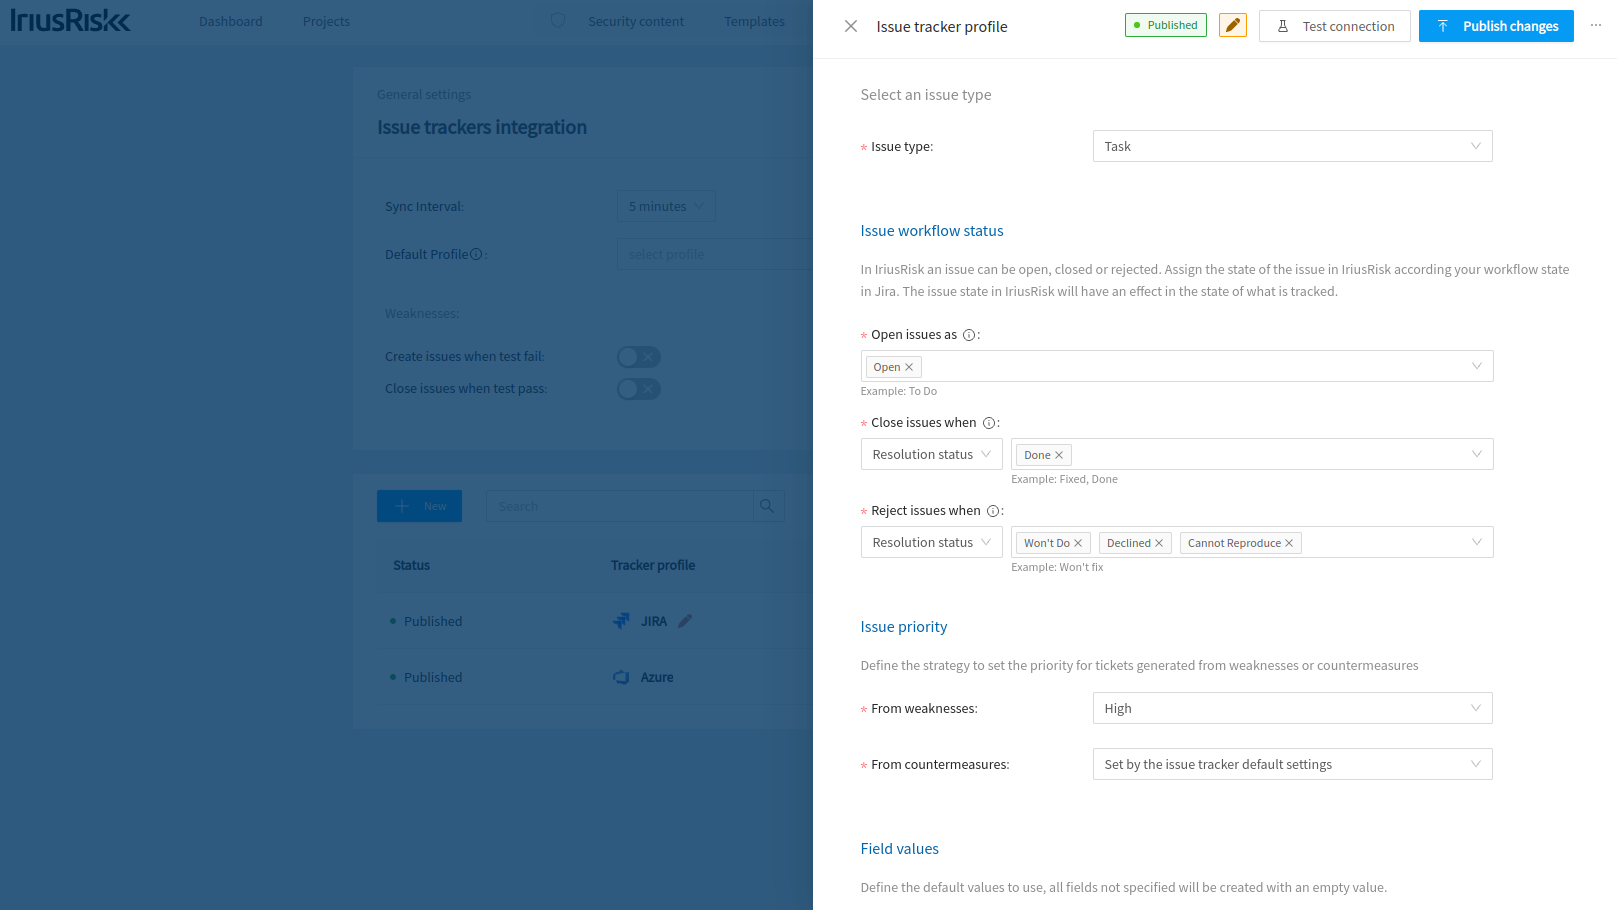Open the Dashboard menu item
The height and width of the screenshot is (910, 1617).
point(230,21)
